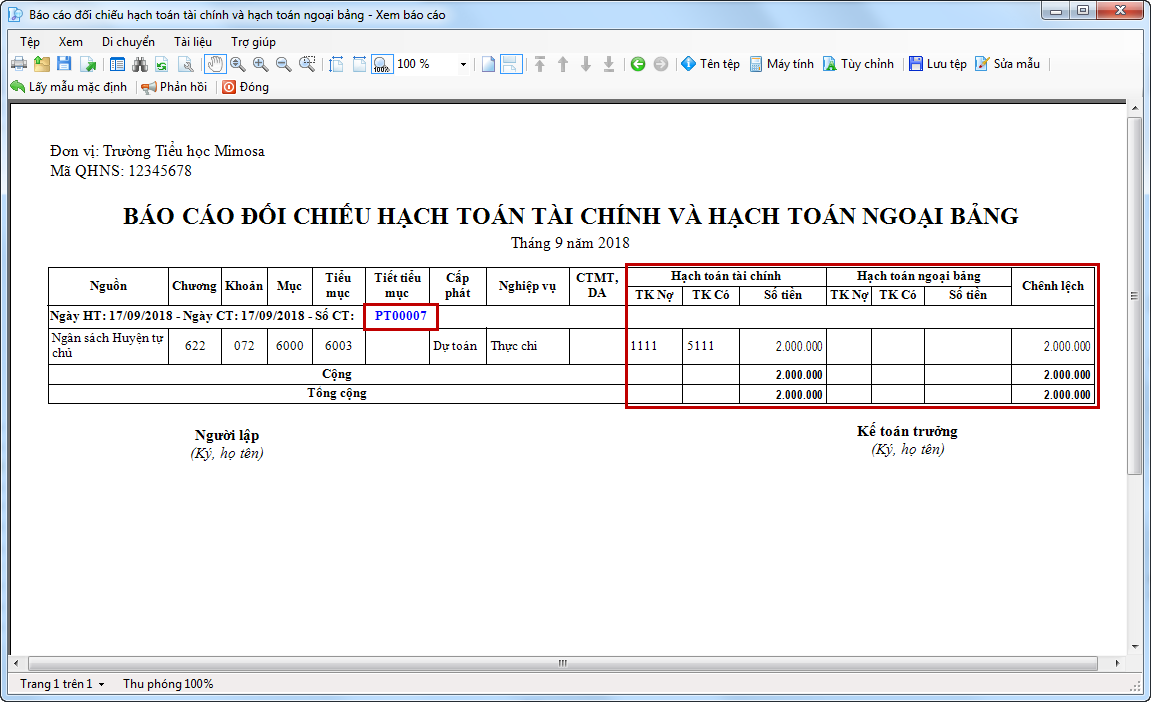Expand the Trang 1 trên 1 page selector
Screen dimensions: 1151x702
click(x=62, y=684)
